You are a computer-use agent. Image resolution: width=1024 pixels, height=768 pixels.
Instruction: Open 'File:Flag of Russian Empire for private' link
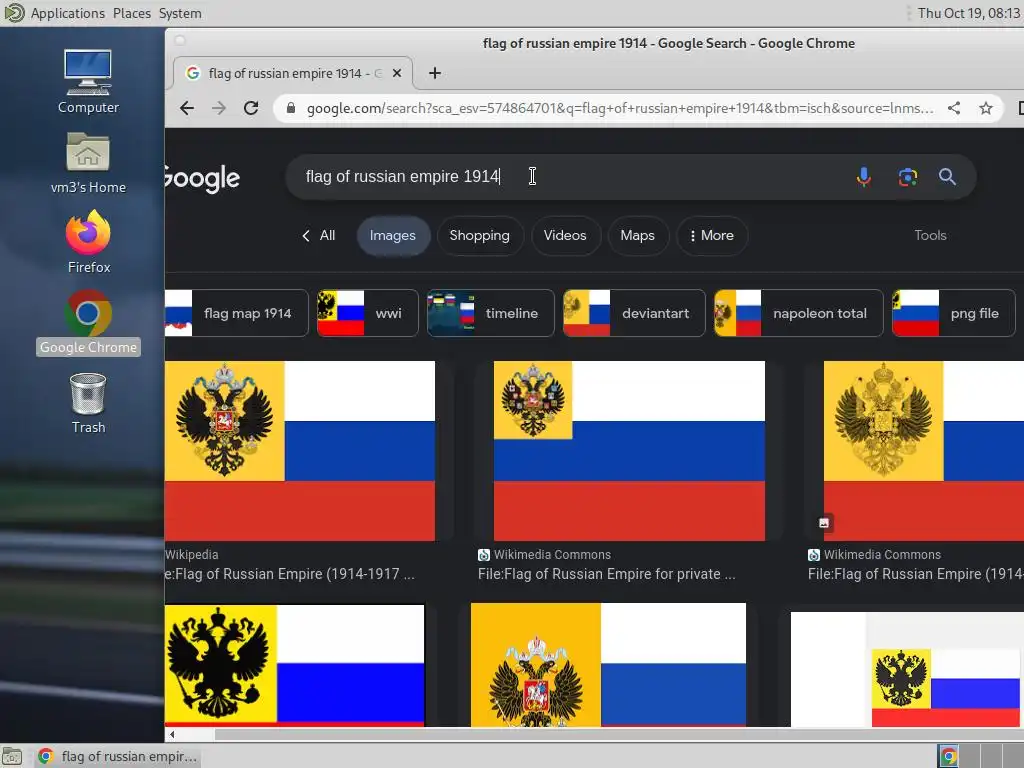(607, 574)
